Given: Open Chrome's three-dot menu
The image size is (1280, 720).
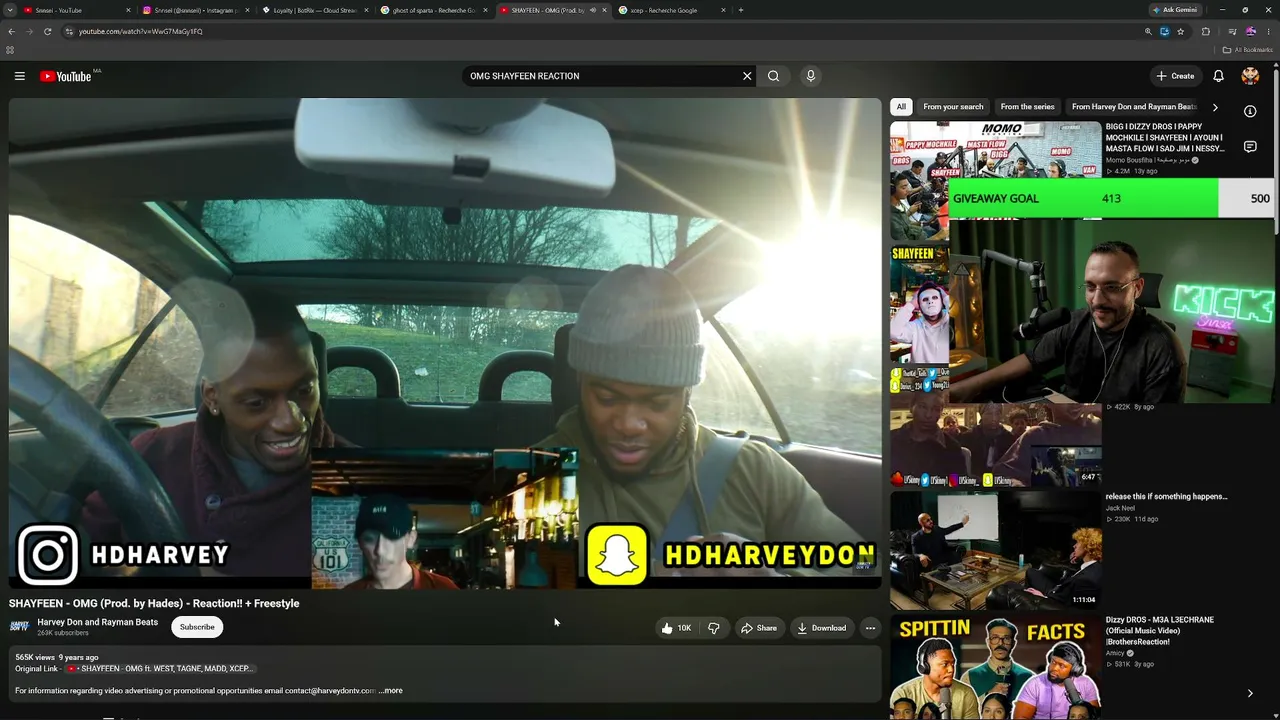Looking at the screenshot, I should click(x=1269, y=31).
